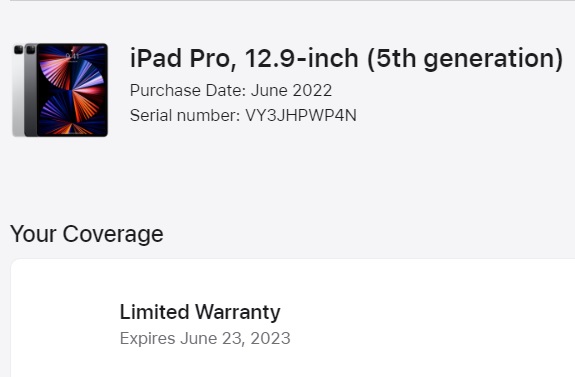Click the 9:41 clock on iPad image
The height and width of the screenshot is (377, 575).
72,56
